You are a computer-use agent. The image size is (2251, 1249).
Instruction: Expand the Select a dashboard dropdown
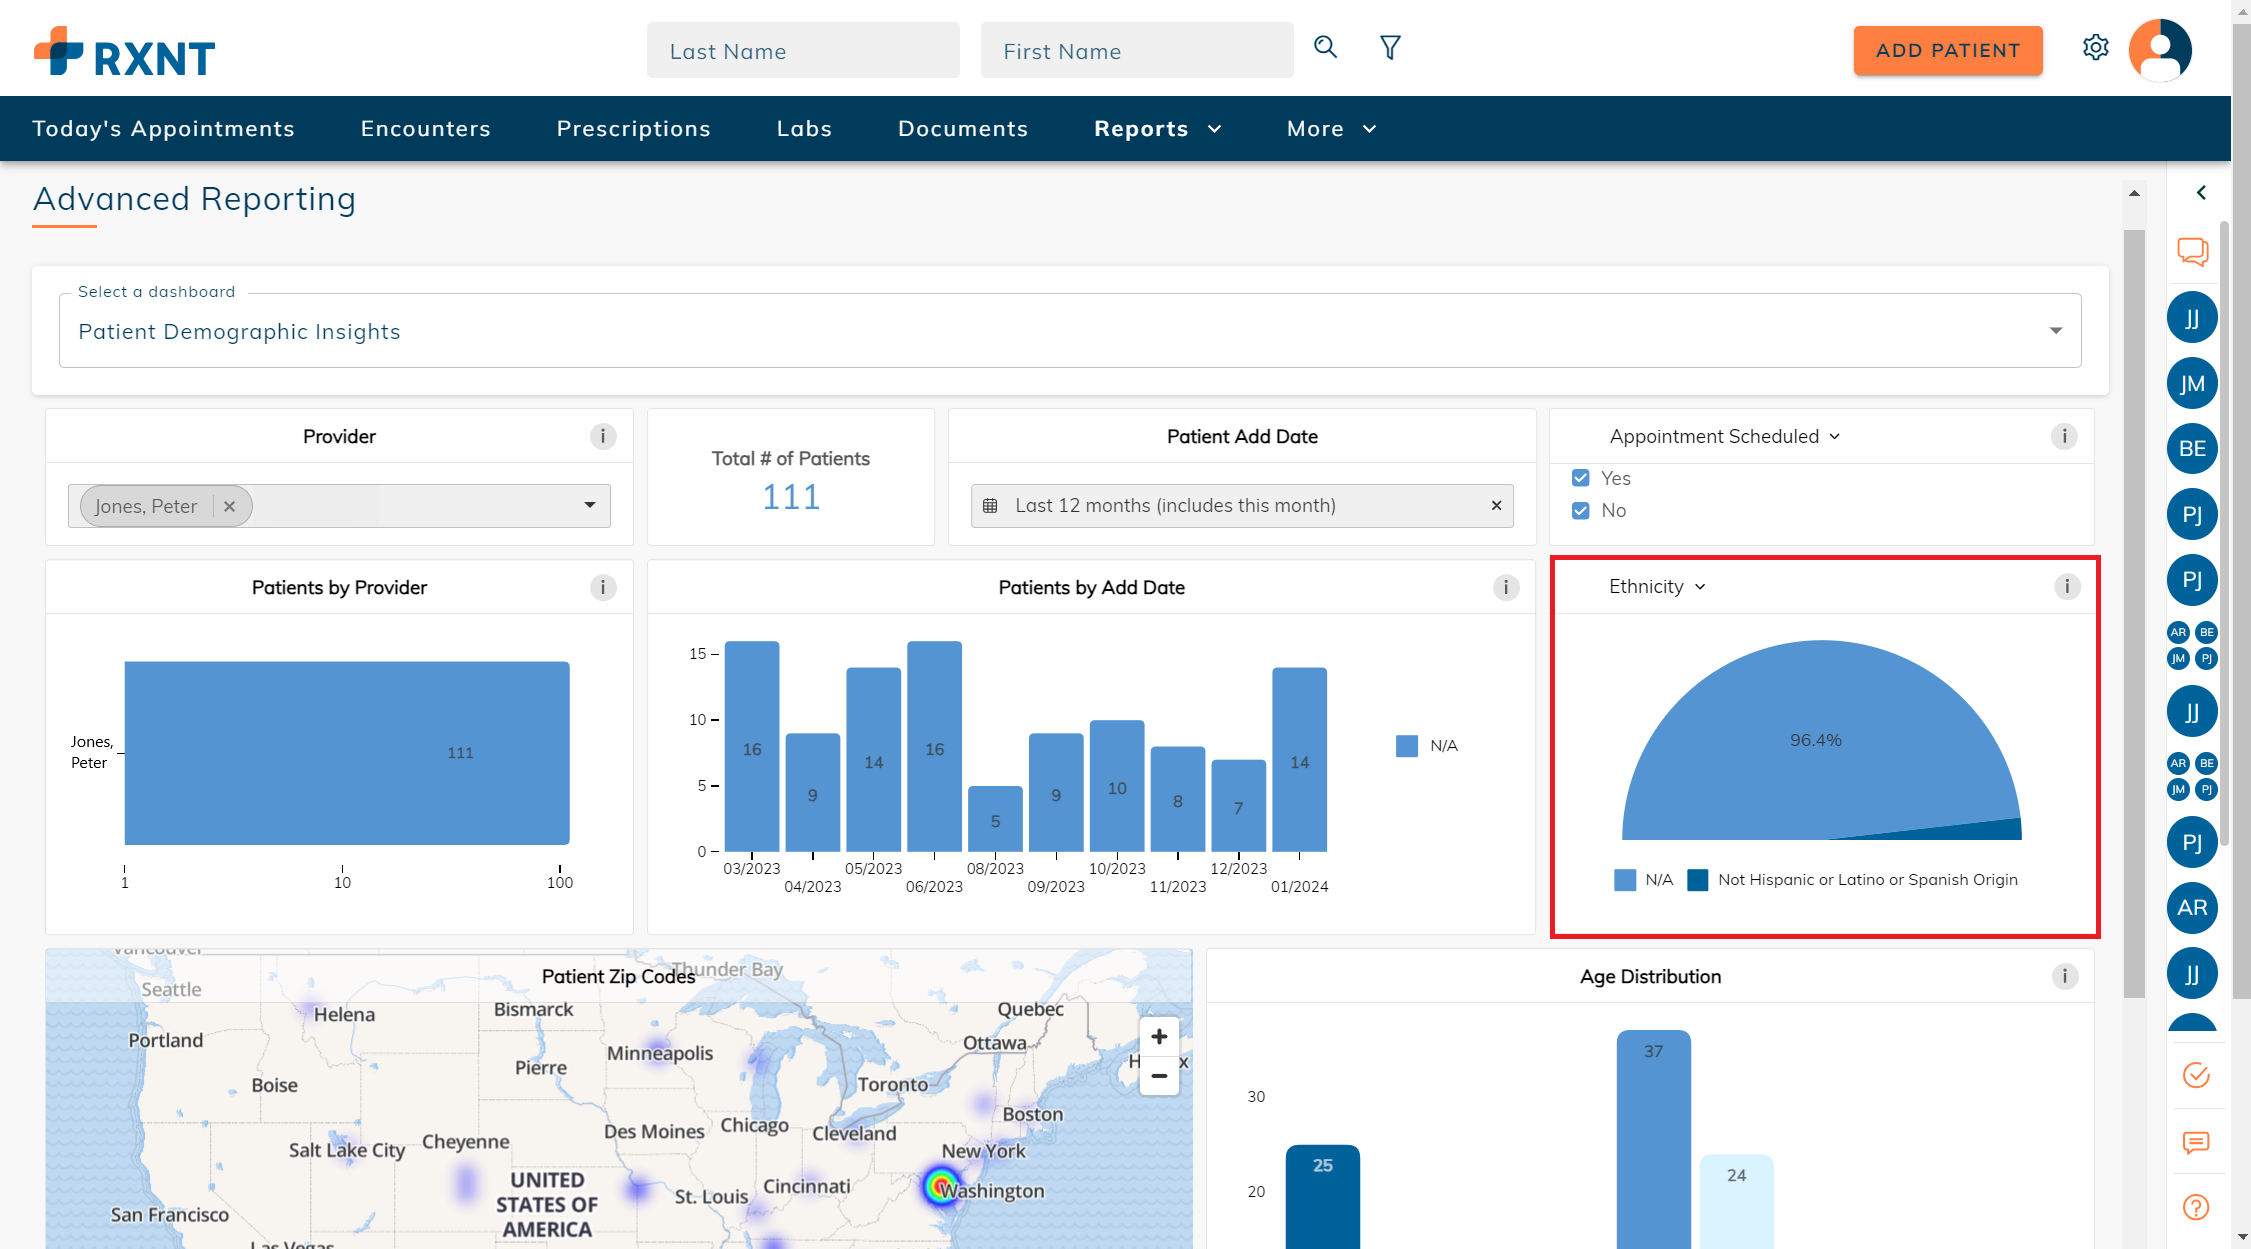(x=2055, y=331)
